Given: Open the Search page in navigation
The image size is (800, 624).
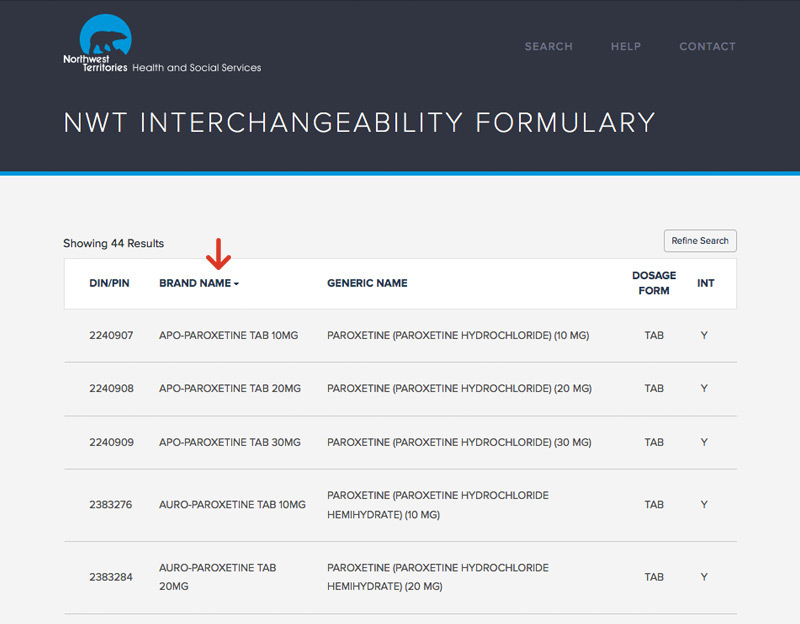Looking at the screenshot, I should [548, 46].
